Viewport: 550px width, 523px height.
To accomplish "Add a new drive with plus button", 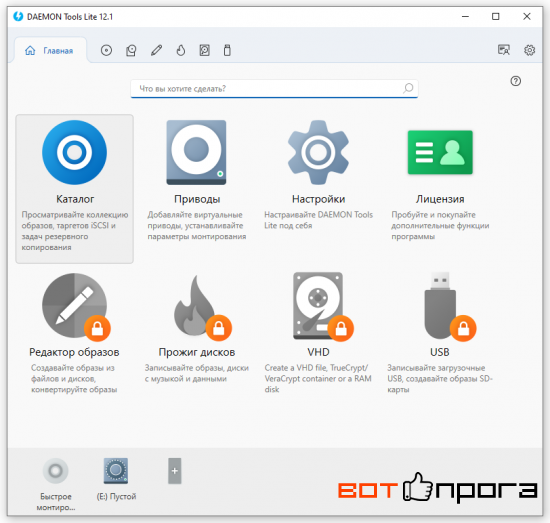I will tap(174, 471).
